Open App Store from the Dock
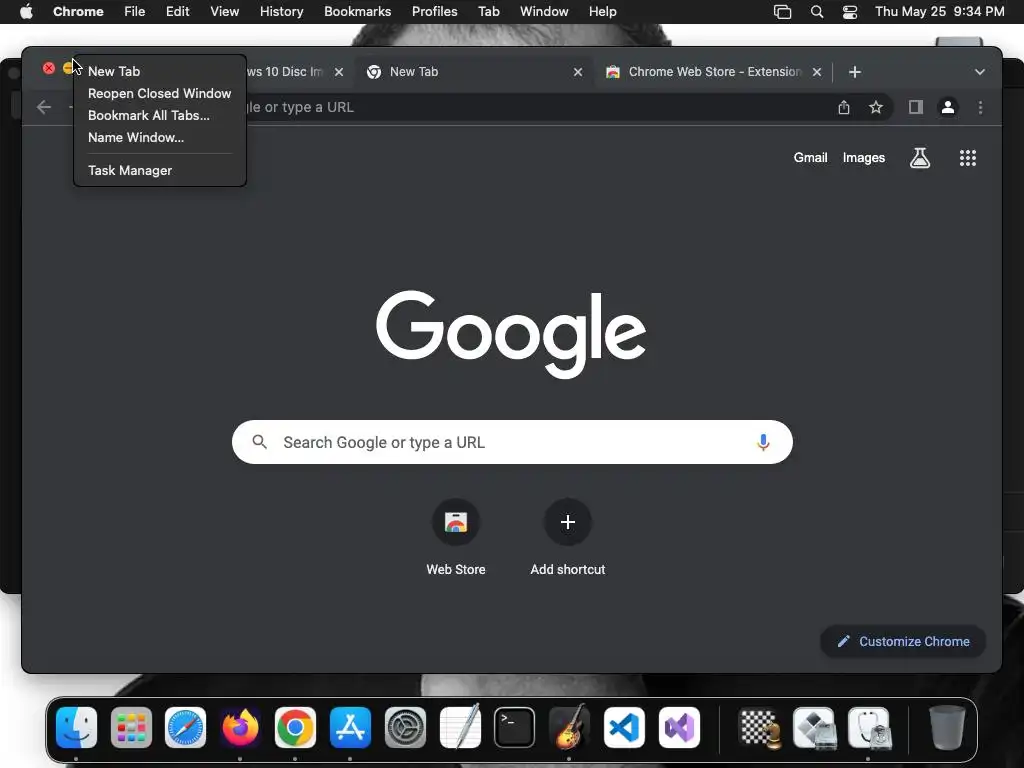Image resolution: width=1024 pixels, height=768 pixels. (350, 728)
